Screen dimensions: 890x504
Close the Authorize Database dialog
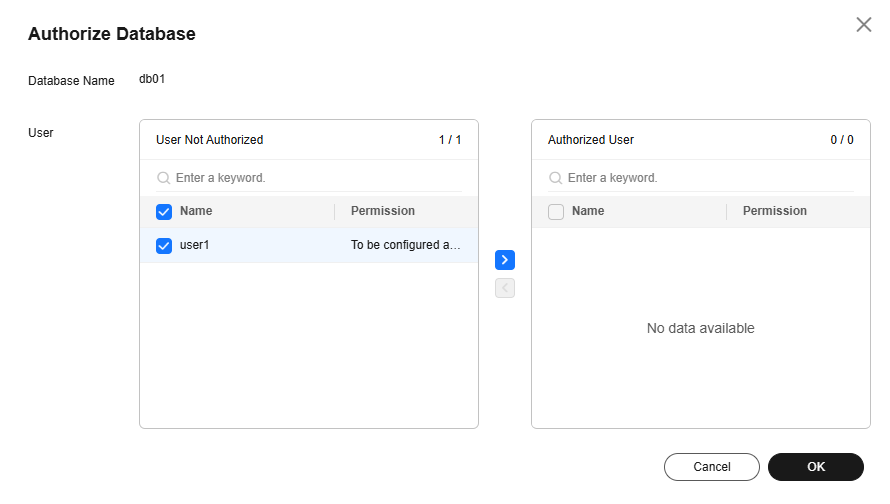(x=864, y=25)
